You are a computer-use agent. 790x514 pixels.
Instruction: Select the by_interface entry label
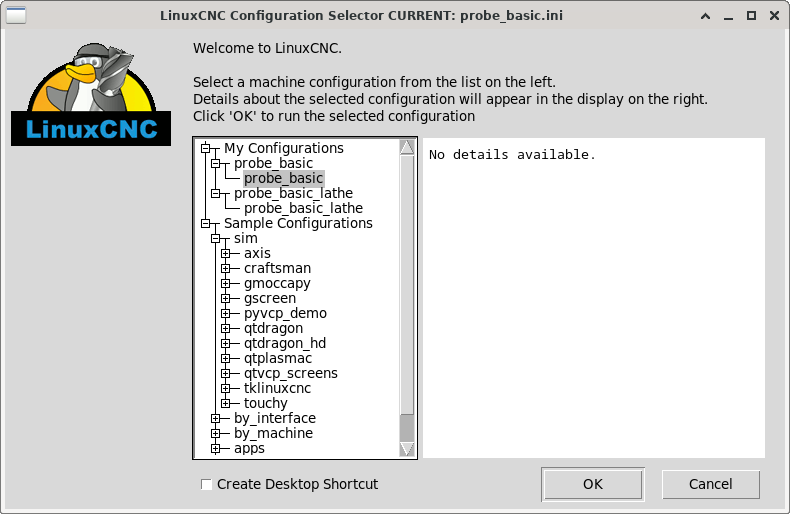[275, 418]
